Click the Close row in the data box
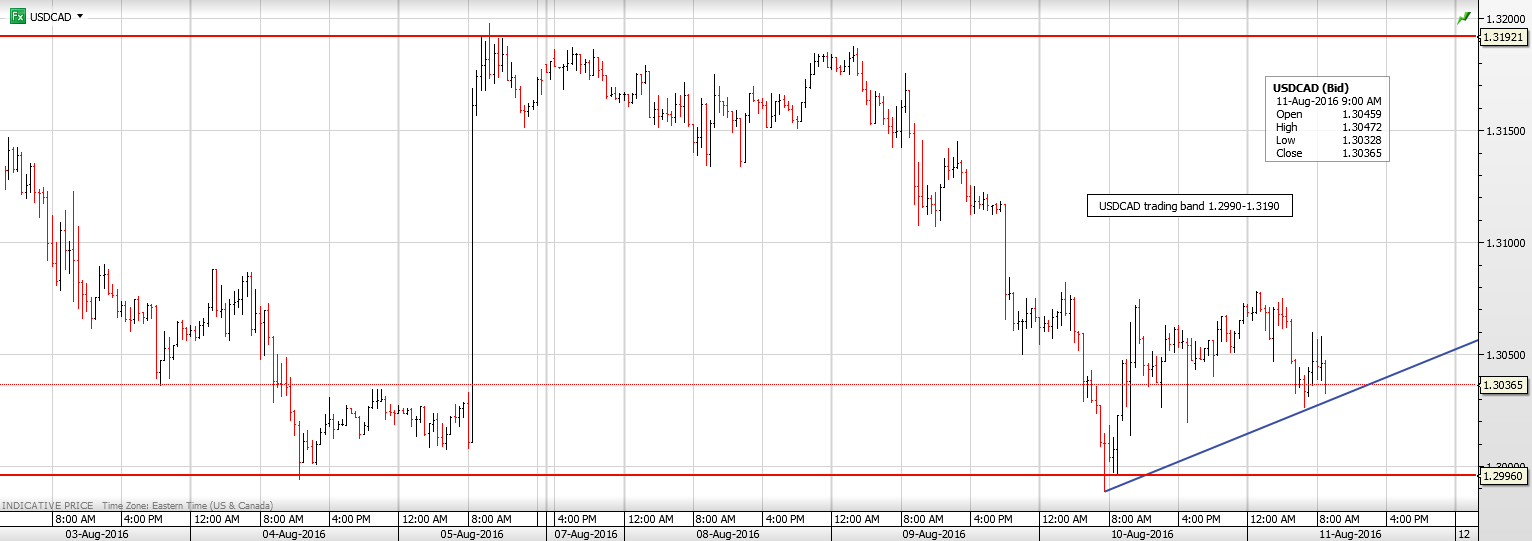The image size is (1532, 541). point(1329,153)
